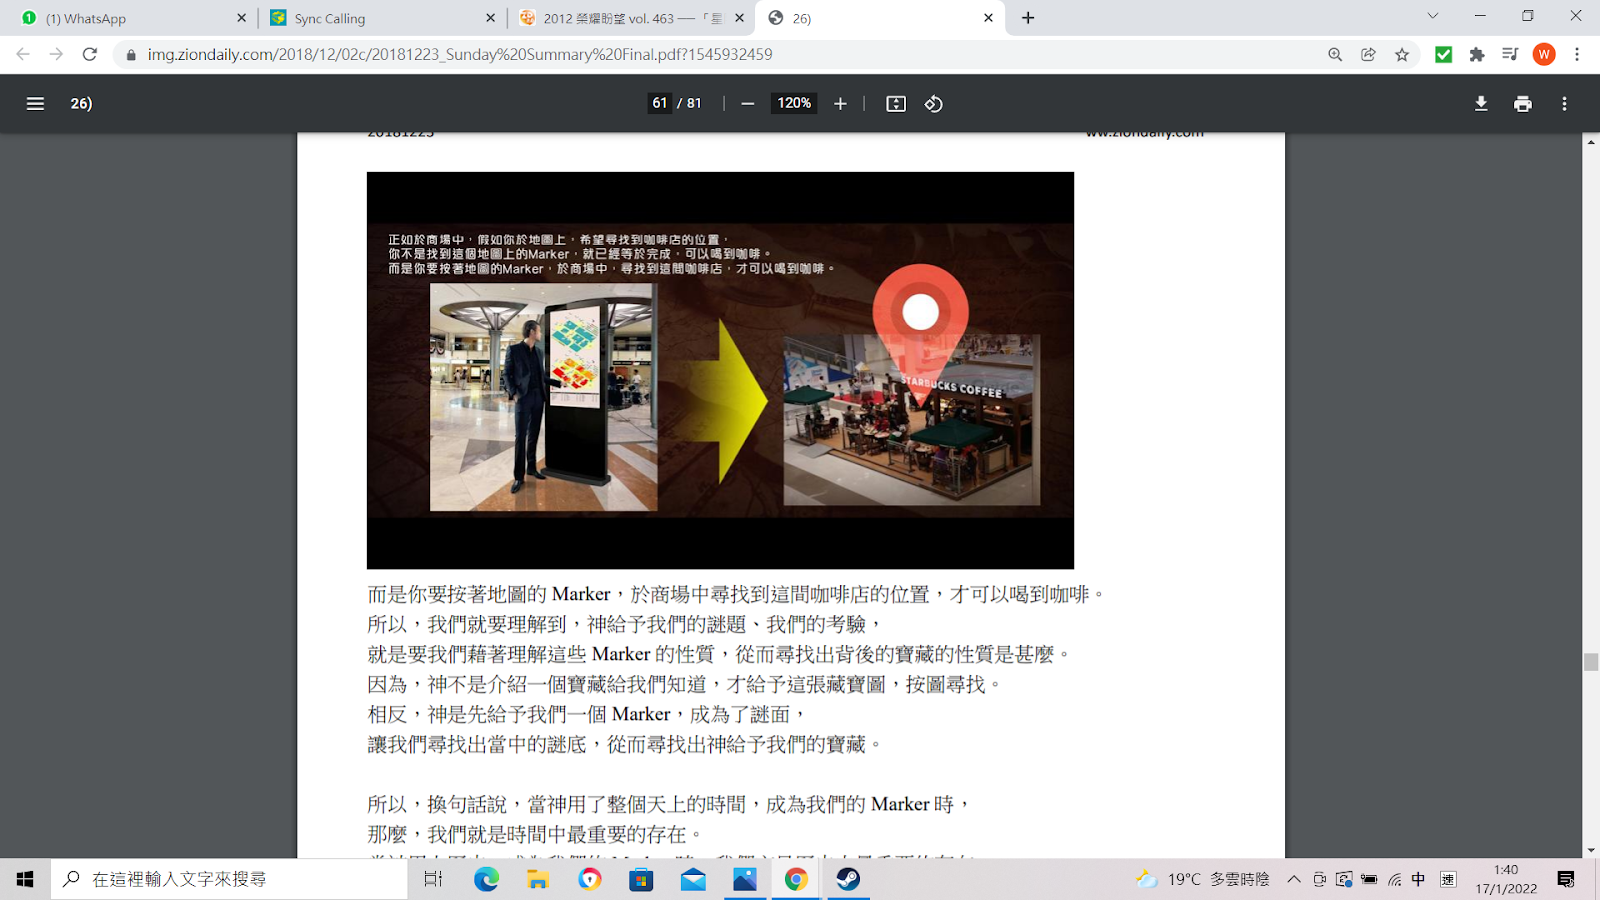Image resolution: width=1600 pixels, height=900 pixels.
Task: Click PDF document title 26)
Action: pyautogui.click(x=81, y=103)
